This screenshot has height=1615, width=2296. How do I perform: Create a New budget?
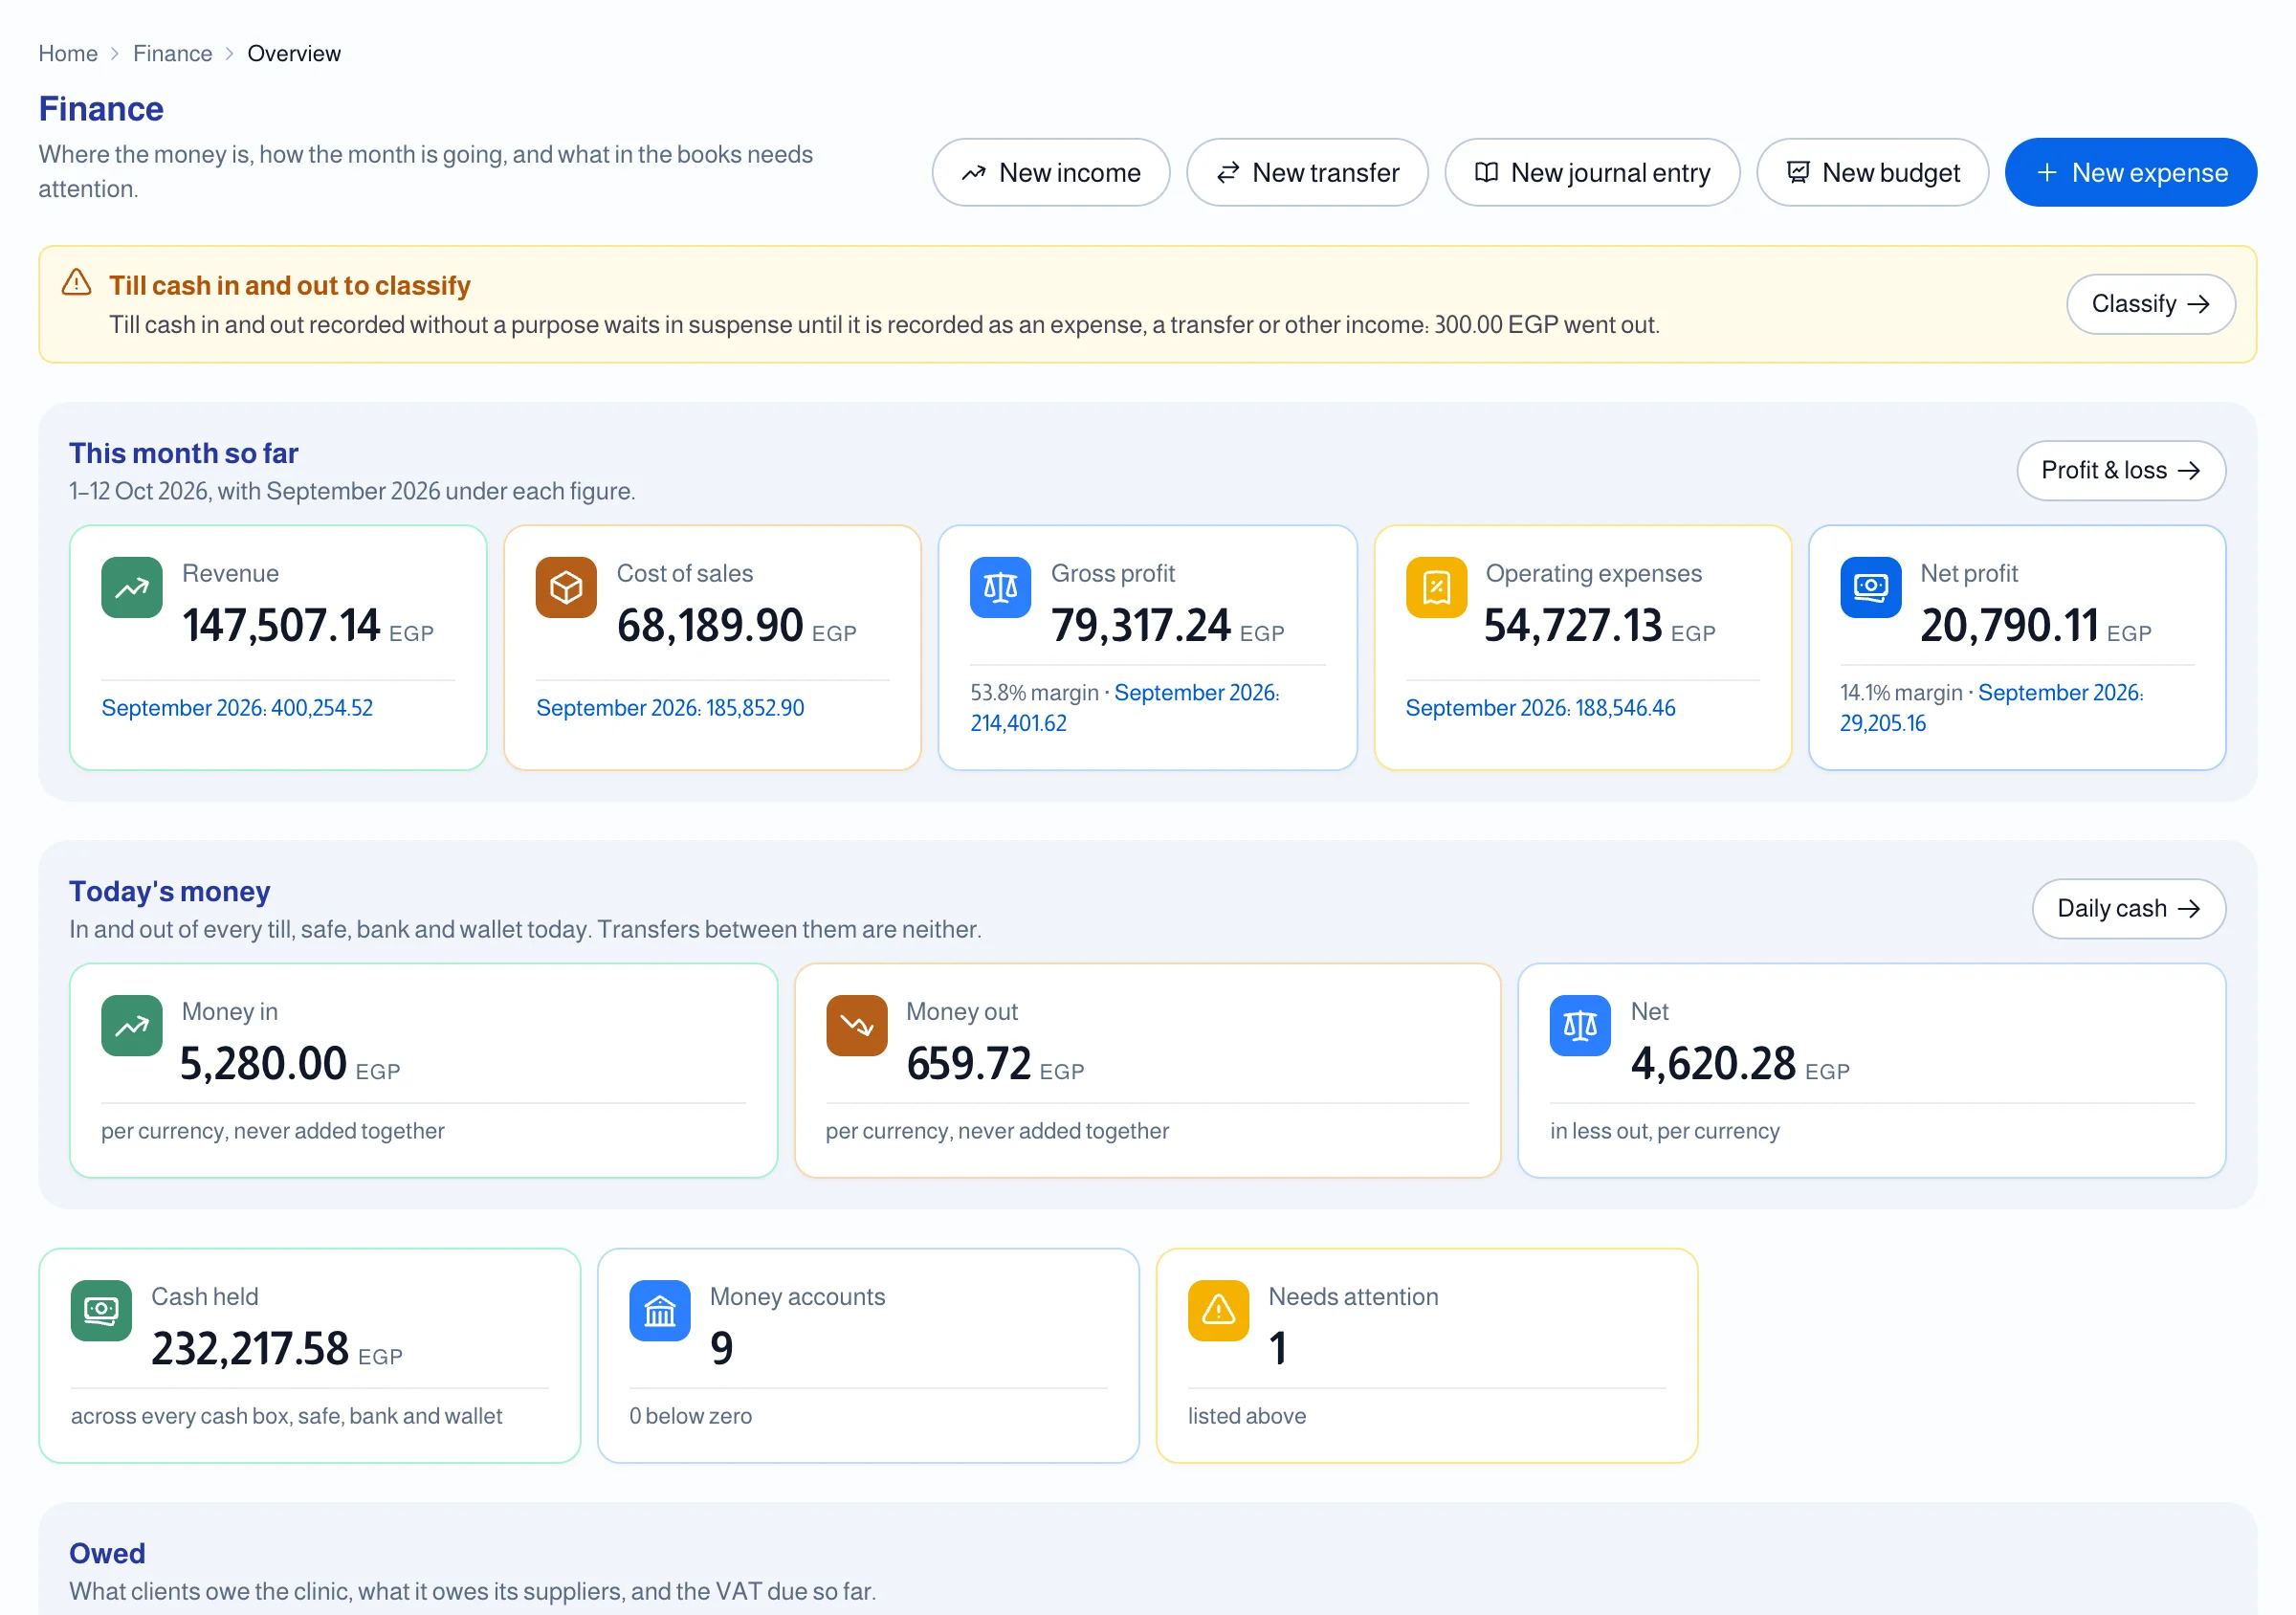coord(1872,173)
